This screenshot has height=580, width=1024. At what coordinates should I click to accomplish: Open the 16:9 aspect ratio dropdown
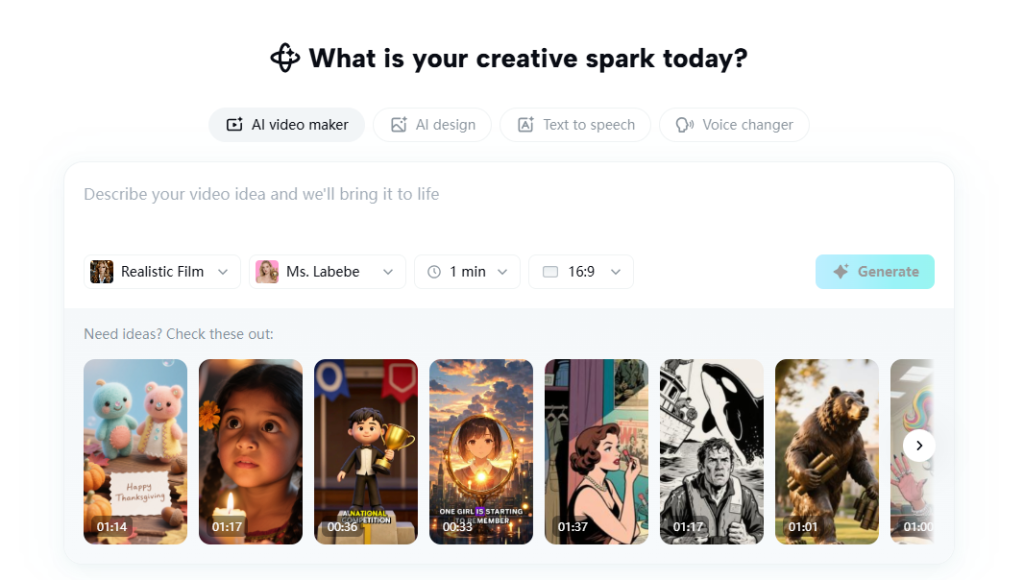point(616,272)
